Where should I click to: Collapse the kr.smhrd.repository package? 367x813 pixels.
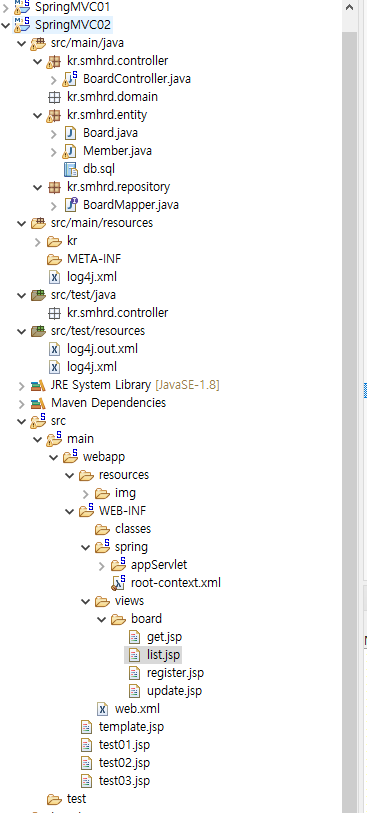tap(38, 187)
